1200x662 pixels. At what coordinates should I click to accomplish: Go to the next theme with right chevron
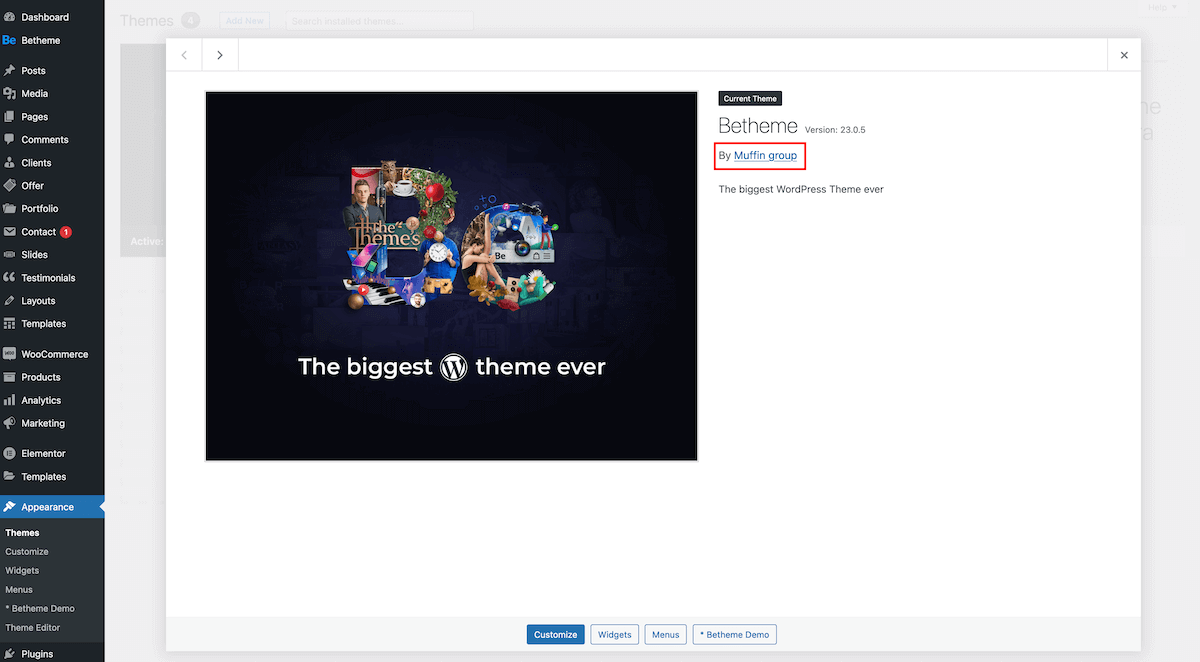(x=220, y=55)
